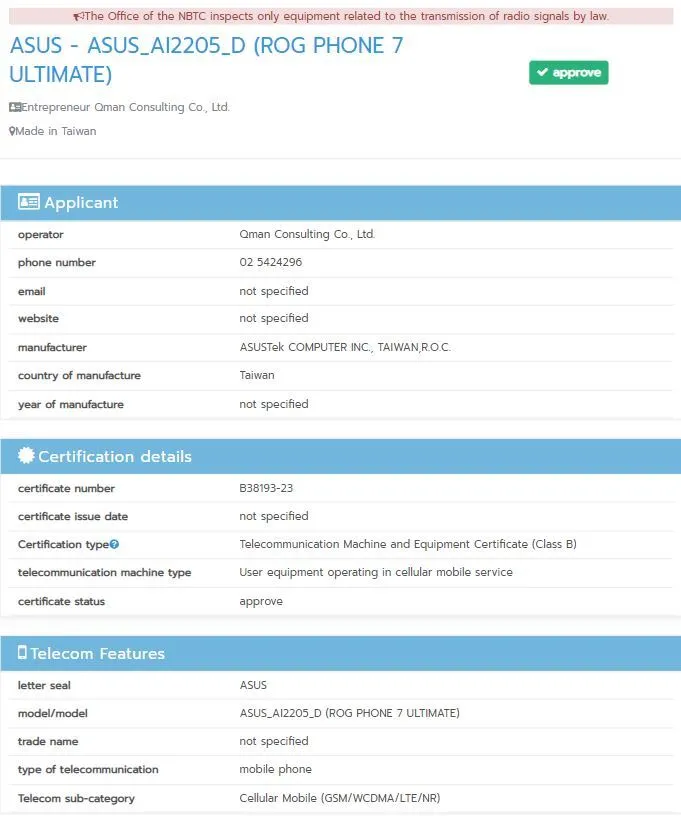Click type of telecommunication value mobile phone
Image resolution: width=681 pixels, height=816 pixels.
tap(275, 769)
